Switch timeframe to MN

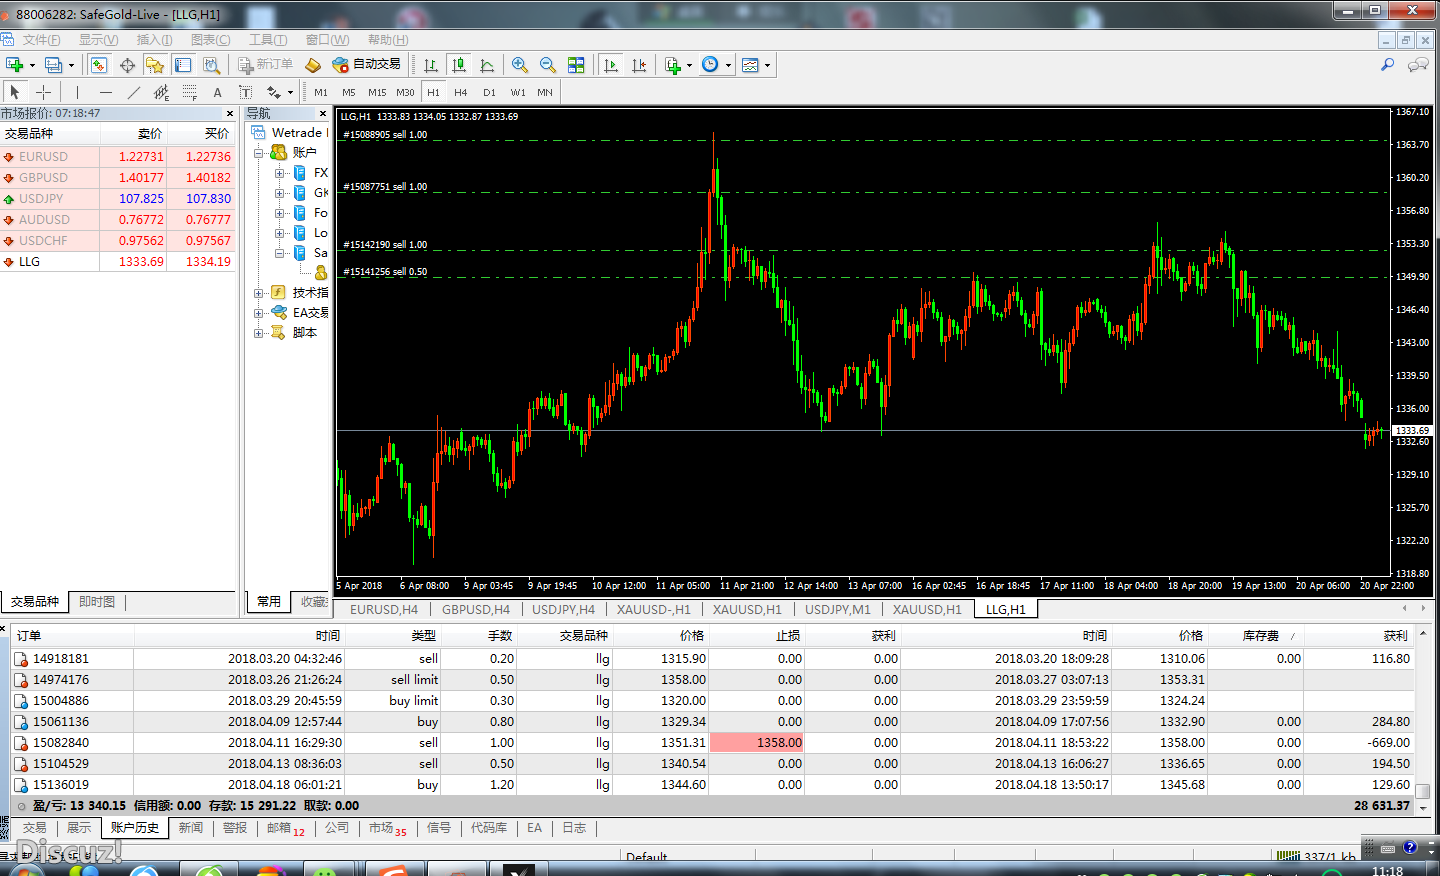pyautogui.click(x=545, y=92)
